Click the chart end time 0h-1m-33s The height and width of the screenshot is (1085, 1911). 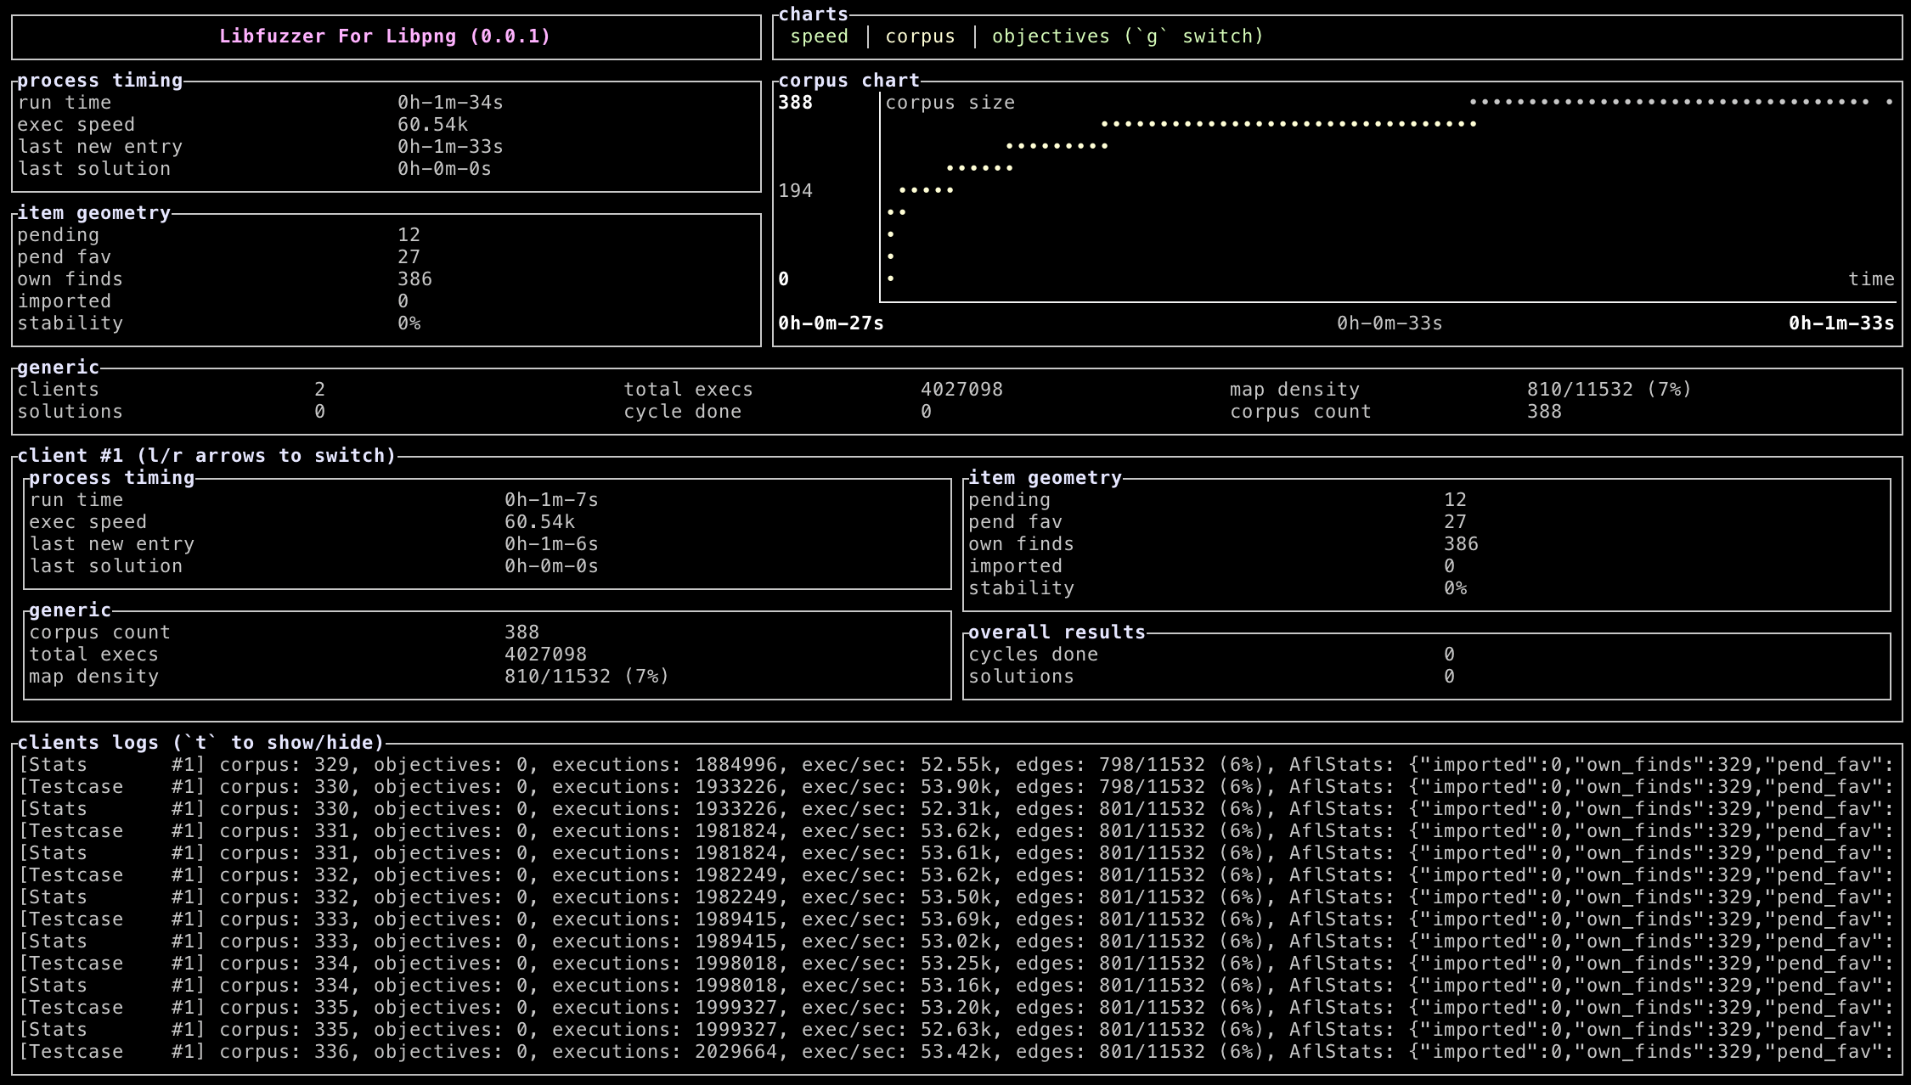1841,324
